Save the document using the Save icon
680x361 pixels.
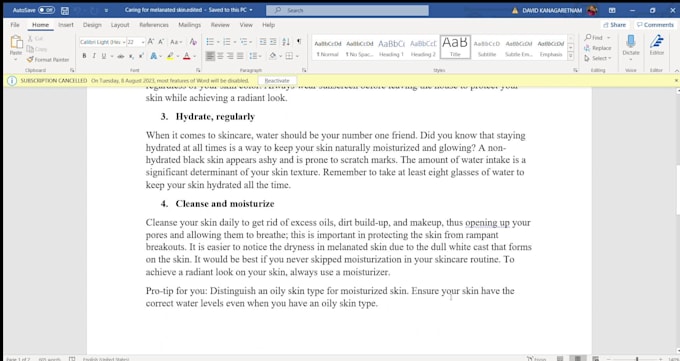click(65, 10)
